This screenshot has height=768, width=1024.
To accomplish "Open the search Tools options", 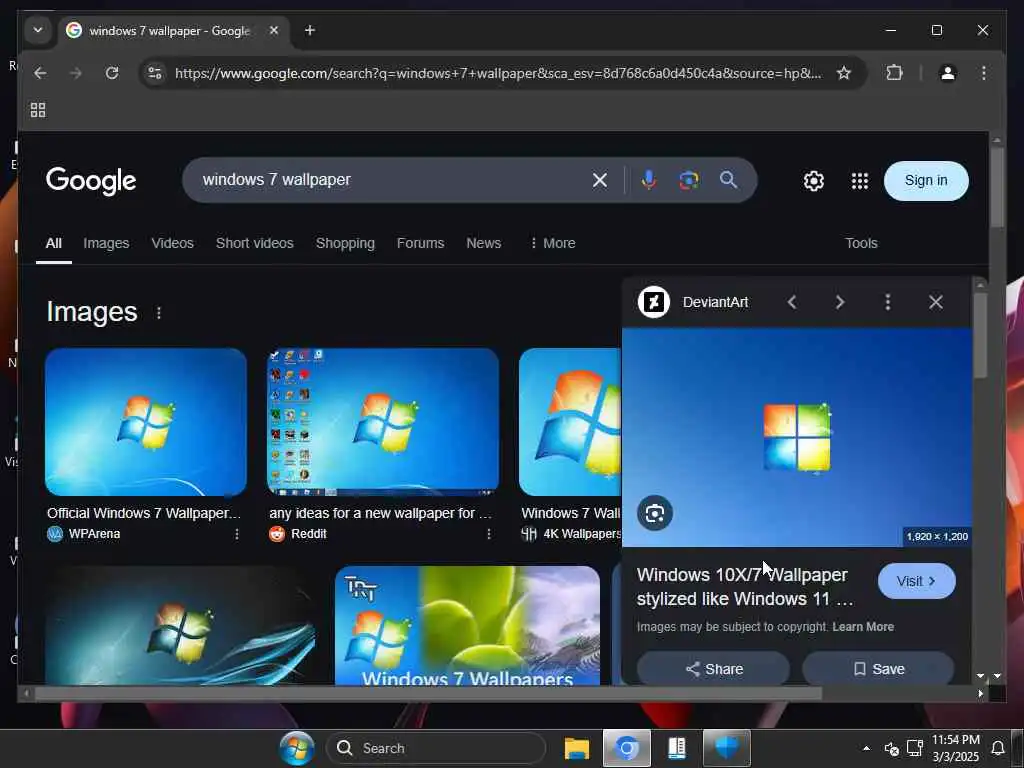I will click(861, 243).
